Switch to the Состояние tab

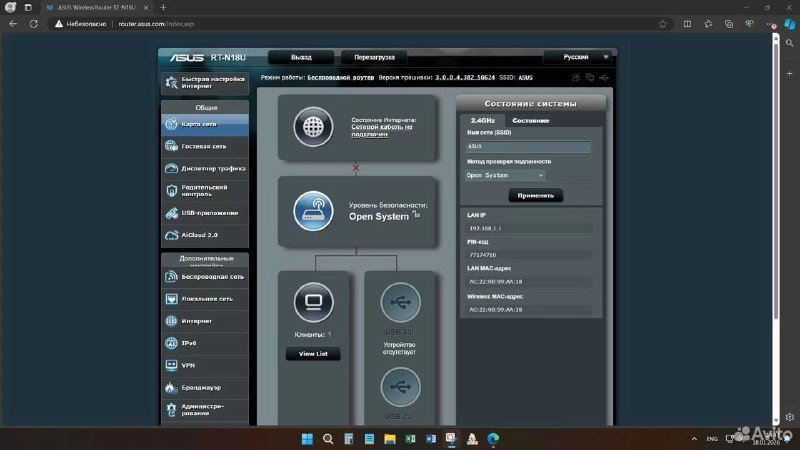(530, 120)
